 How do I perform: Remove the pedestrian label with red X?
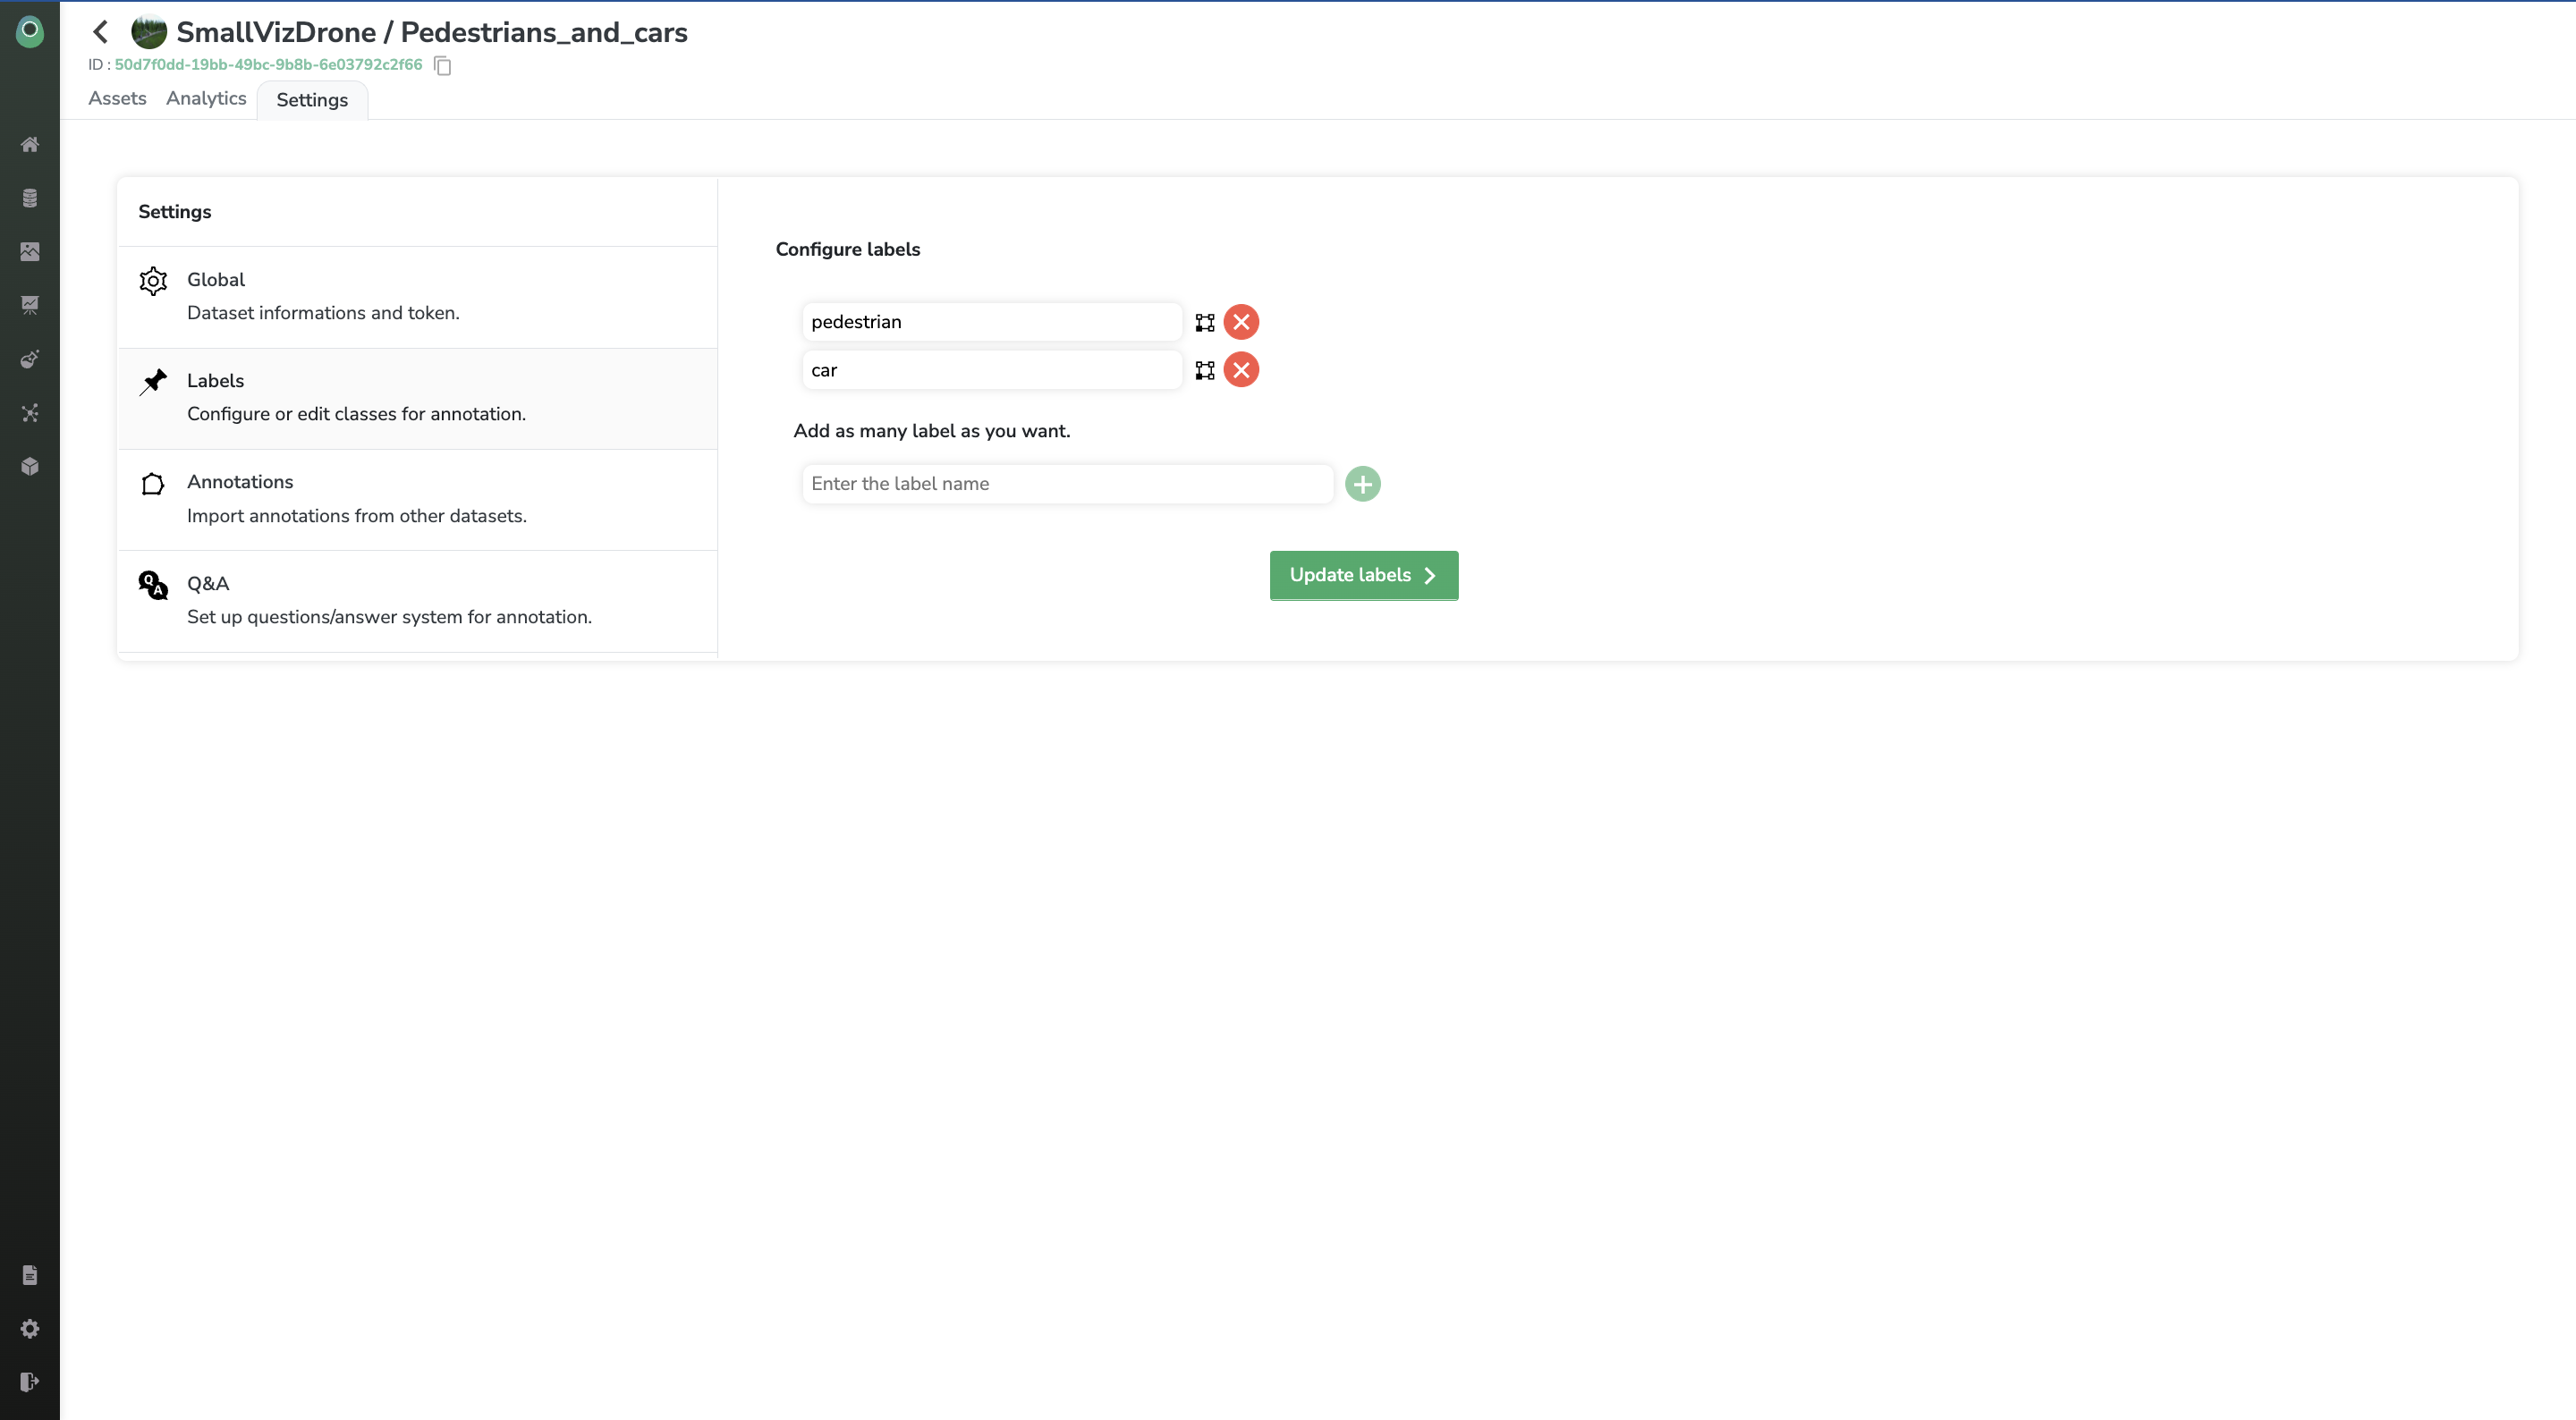coord(1241,322)
